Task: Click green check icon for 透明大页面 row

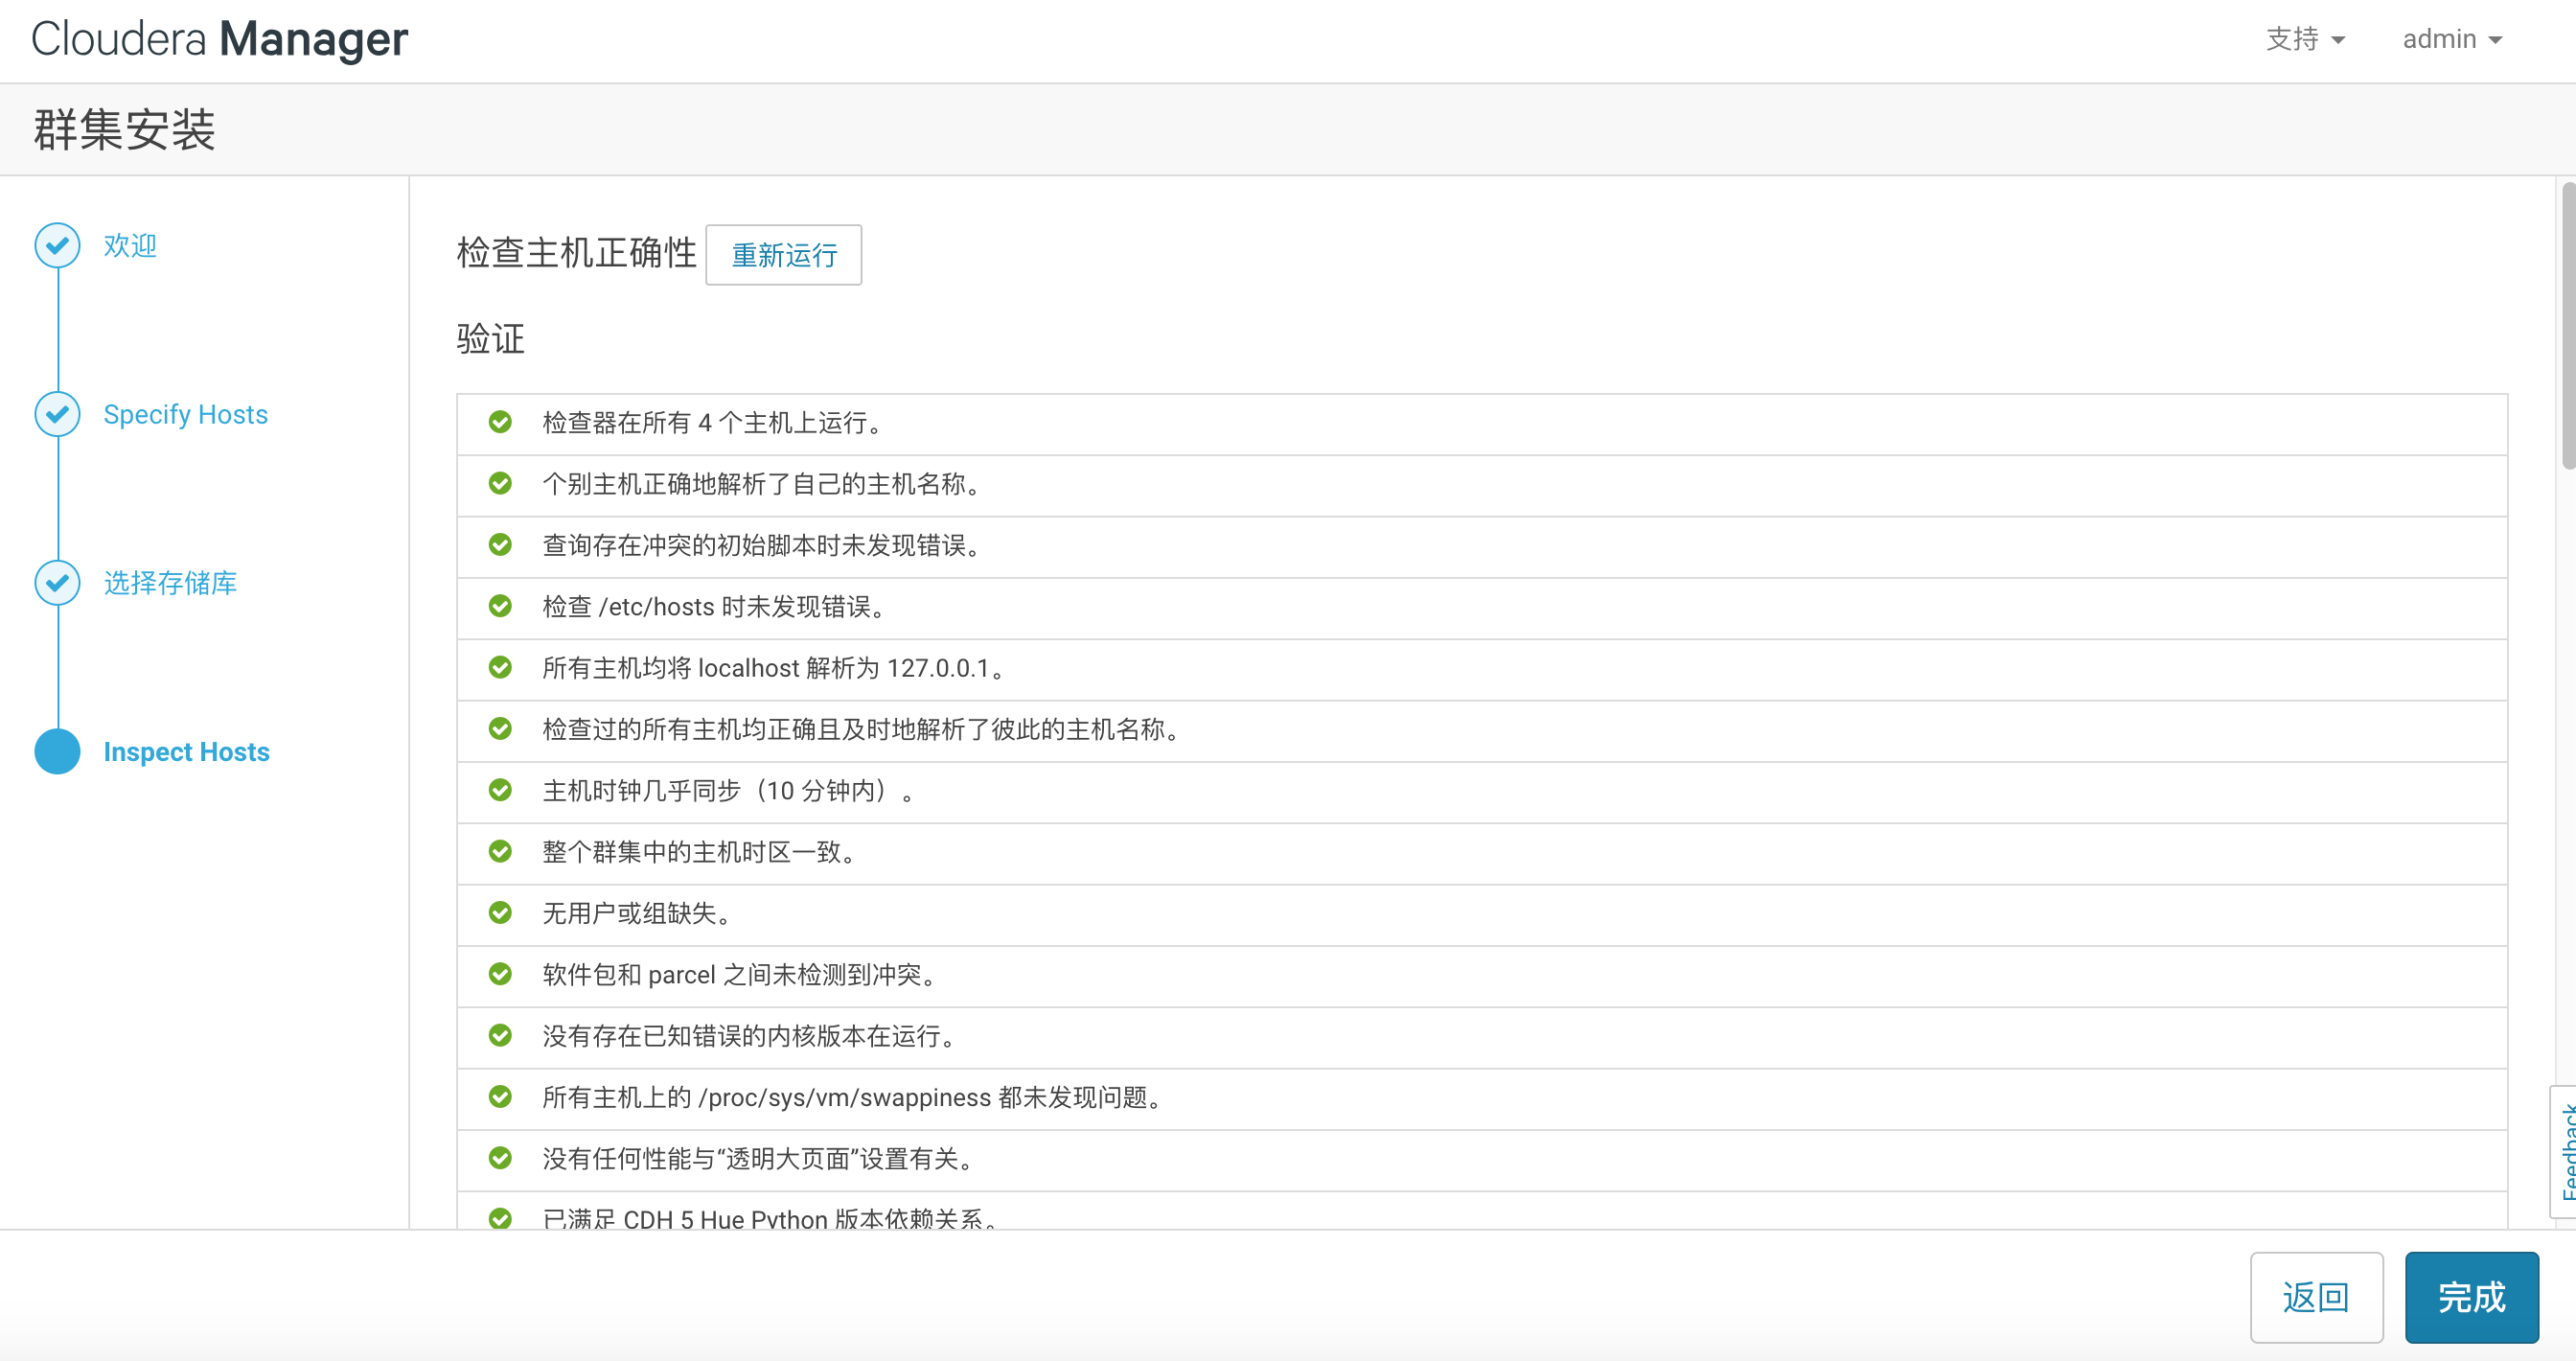Action: point(500,1158)
